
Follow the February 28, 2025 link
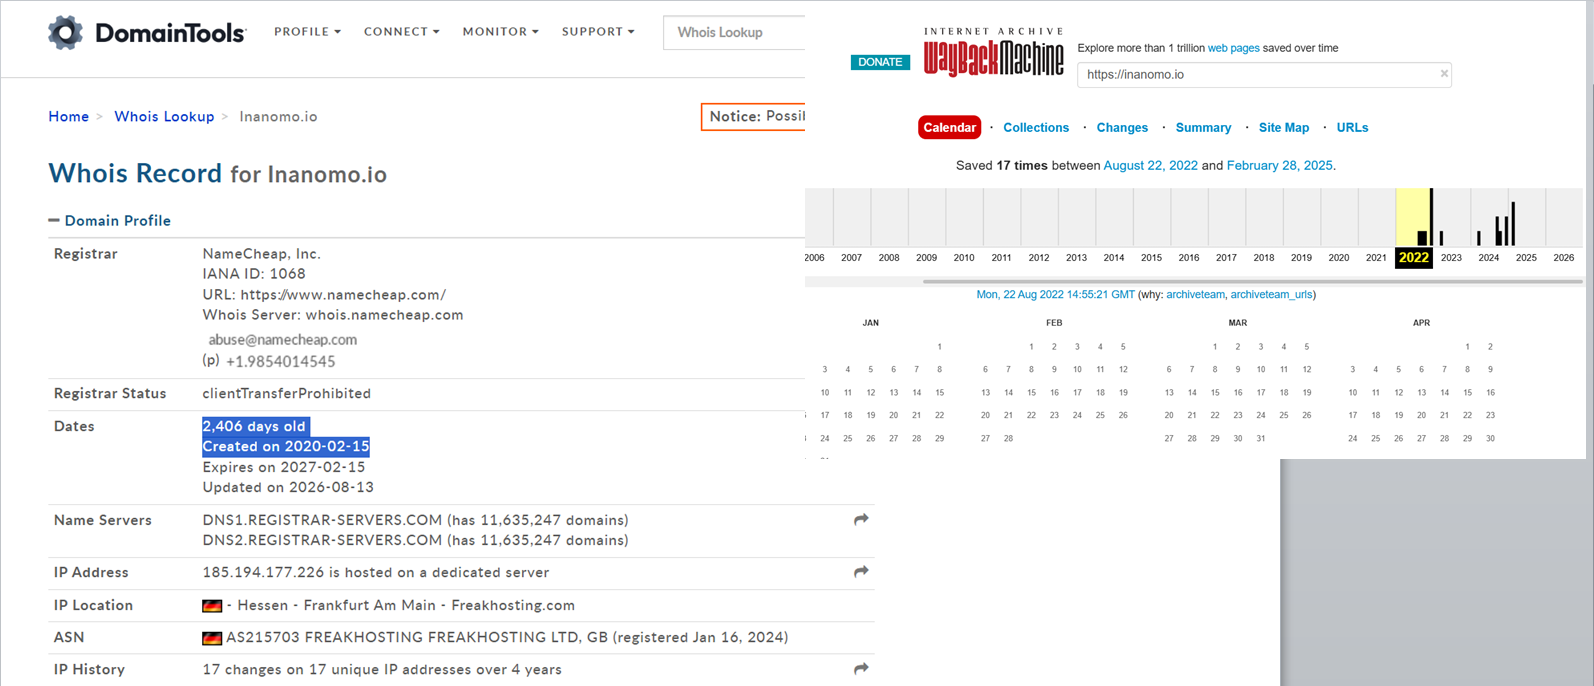pos(1279,166)
